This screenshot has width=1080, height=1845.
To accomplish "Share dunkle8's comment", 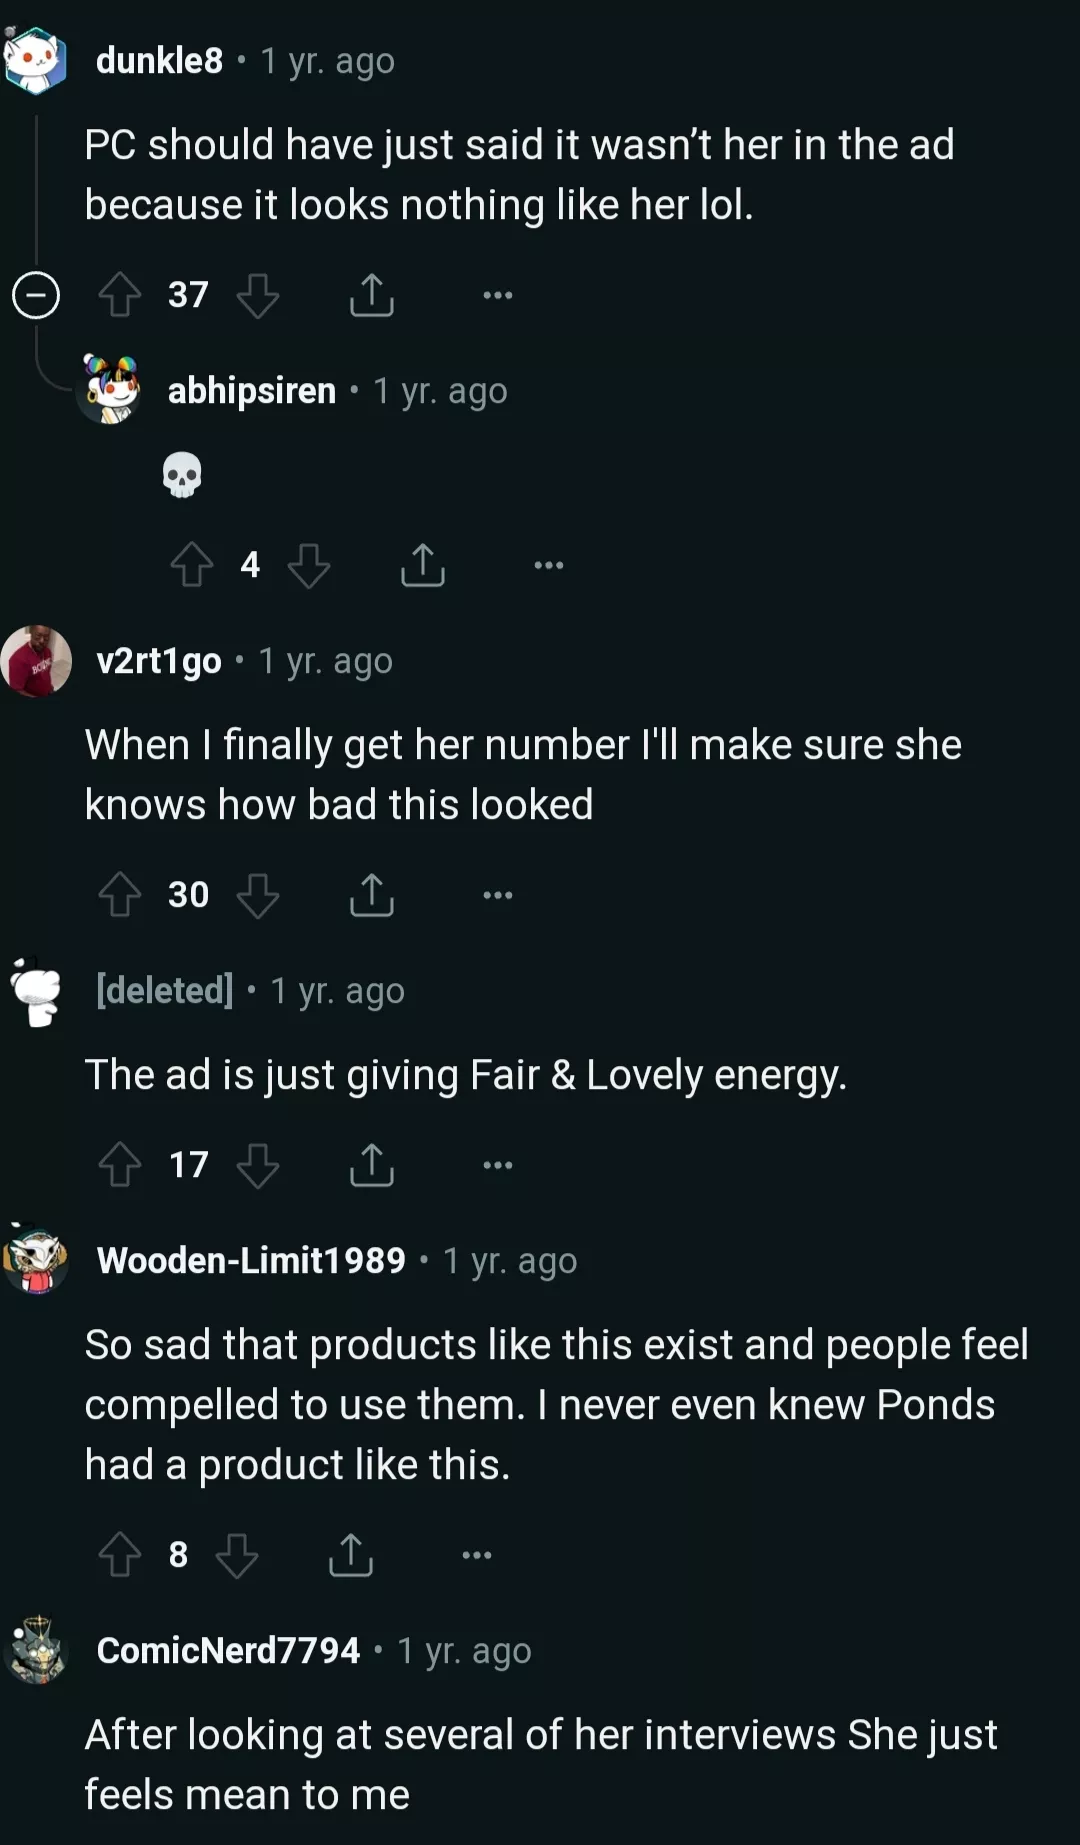I will [372, 295].
